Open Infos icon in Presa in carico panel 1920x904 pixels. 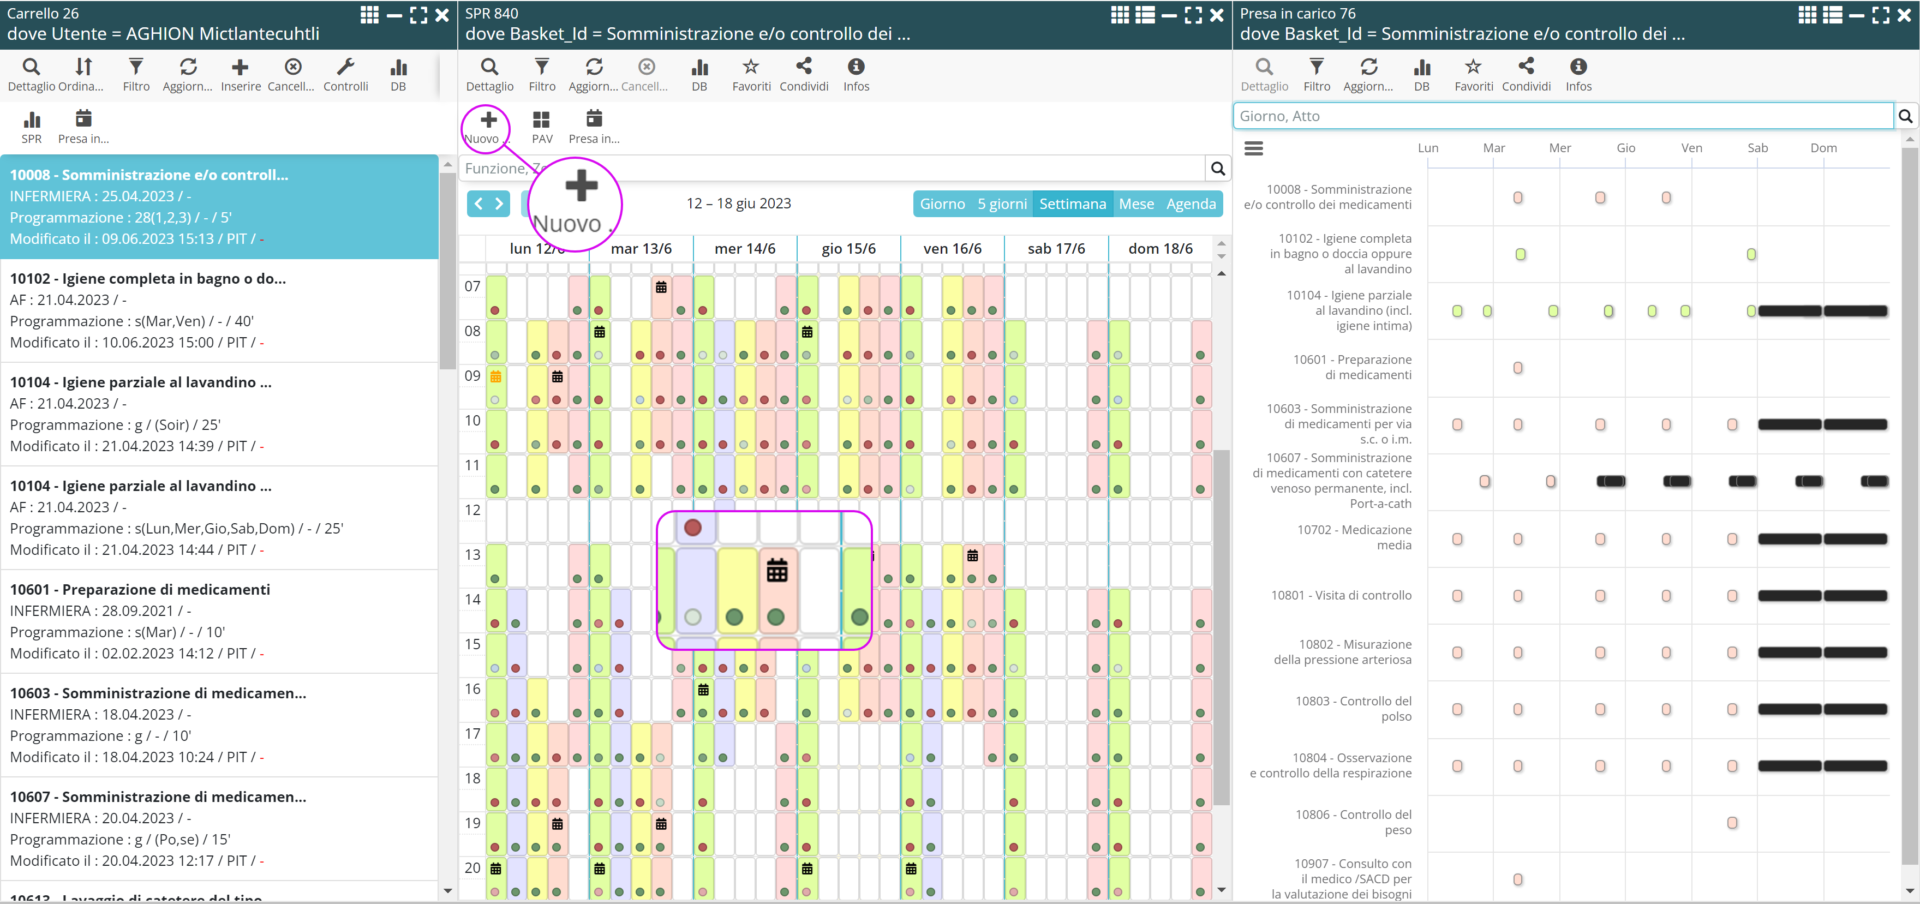point(1578,67)
